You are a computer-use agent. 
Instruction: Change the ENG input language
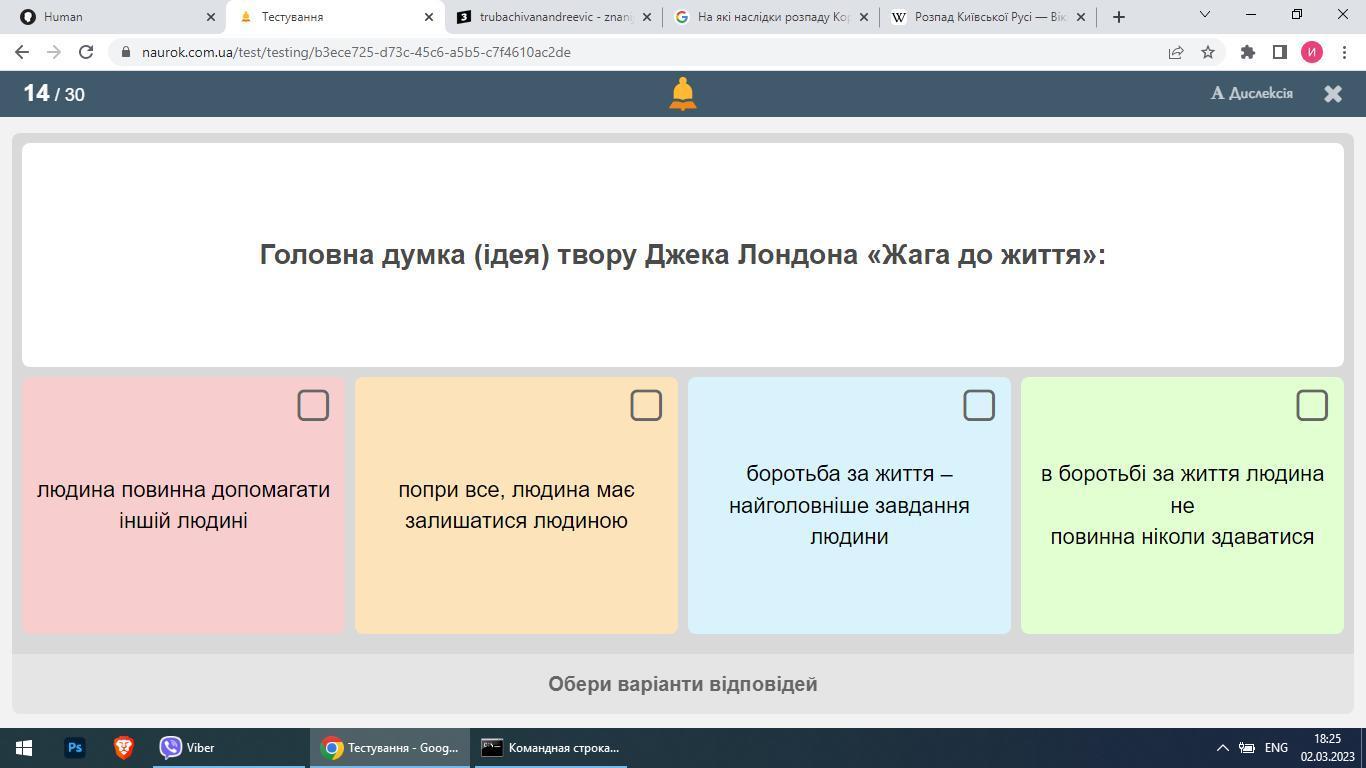tap(1276, 748)
